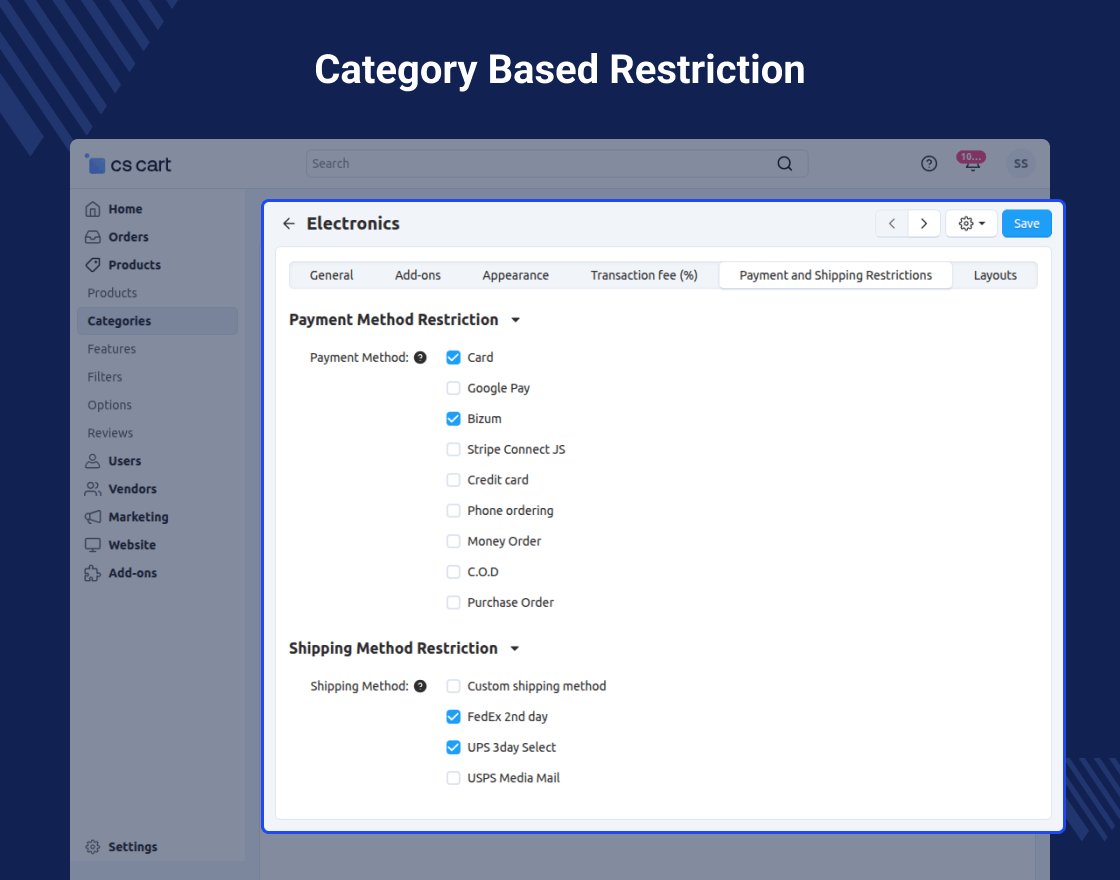The image size is (1120, 880).
Task: Switch to the Add-ons tab
Action: [x=418, y=276]
